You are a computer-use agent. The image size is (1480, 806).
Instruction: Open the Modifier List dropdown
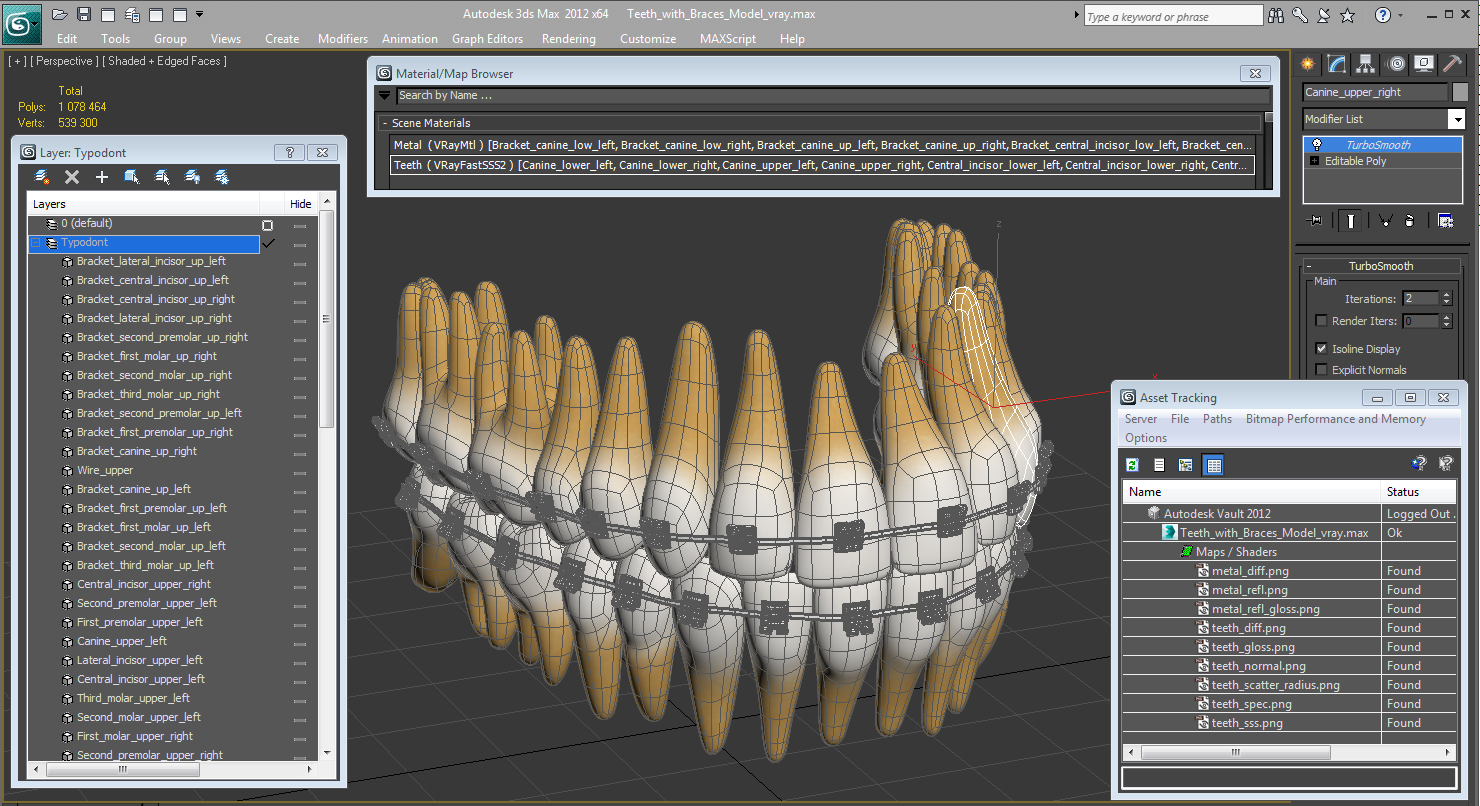[1456, 119]
